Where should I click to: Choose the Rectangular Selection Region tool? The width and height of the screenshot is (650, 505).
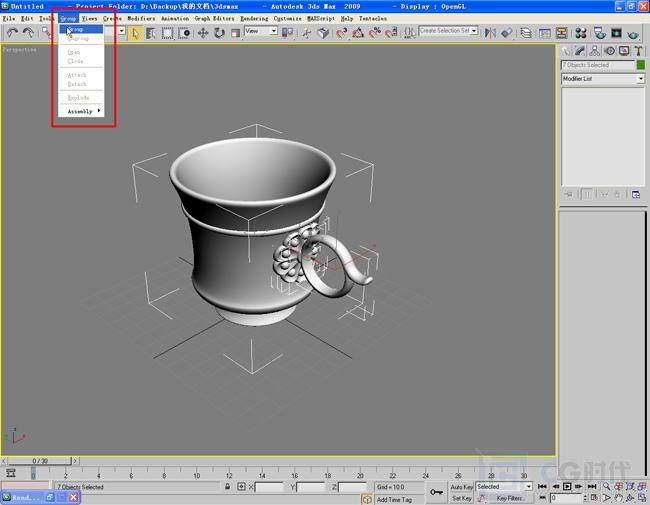point(167,33)
